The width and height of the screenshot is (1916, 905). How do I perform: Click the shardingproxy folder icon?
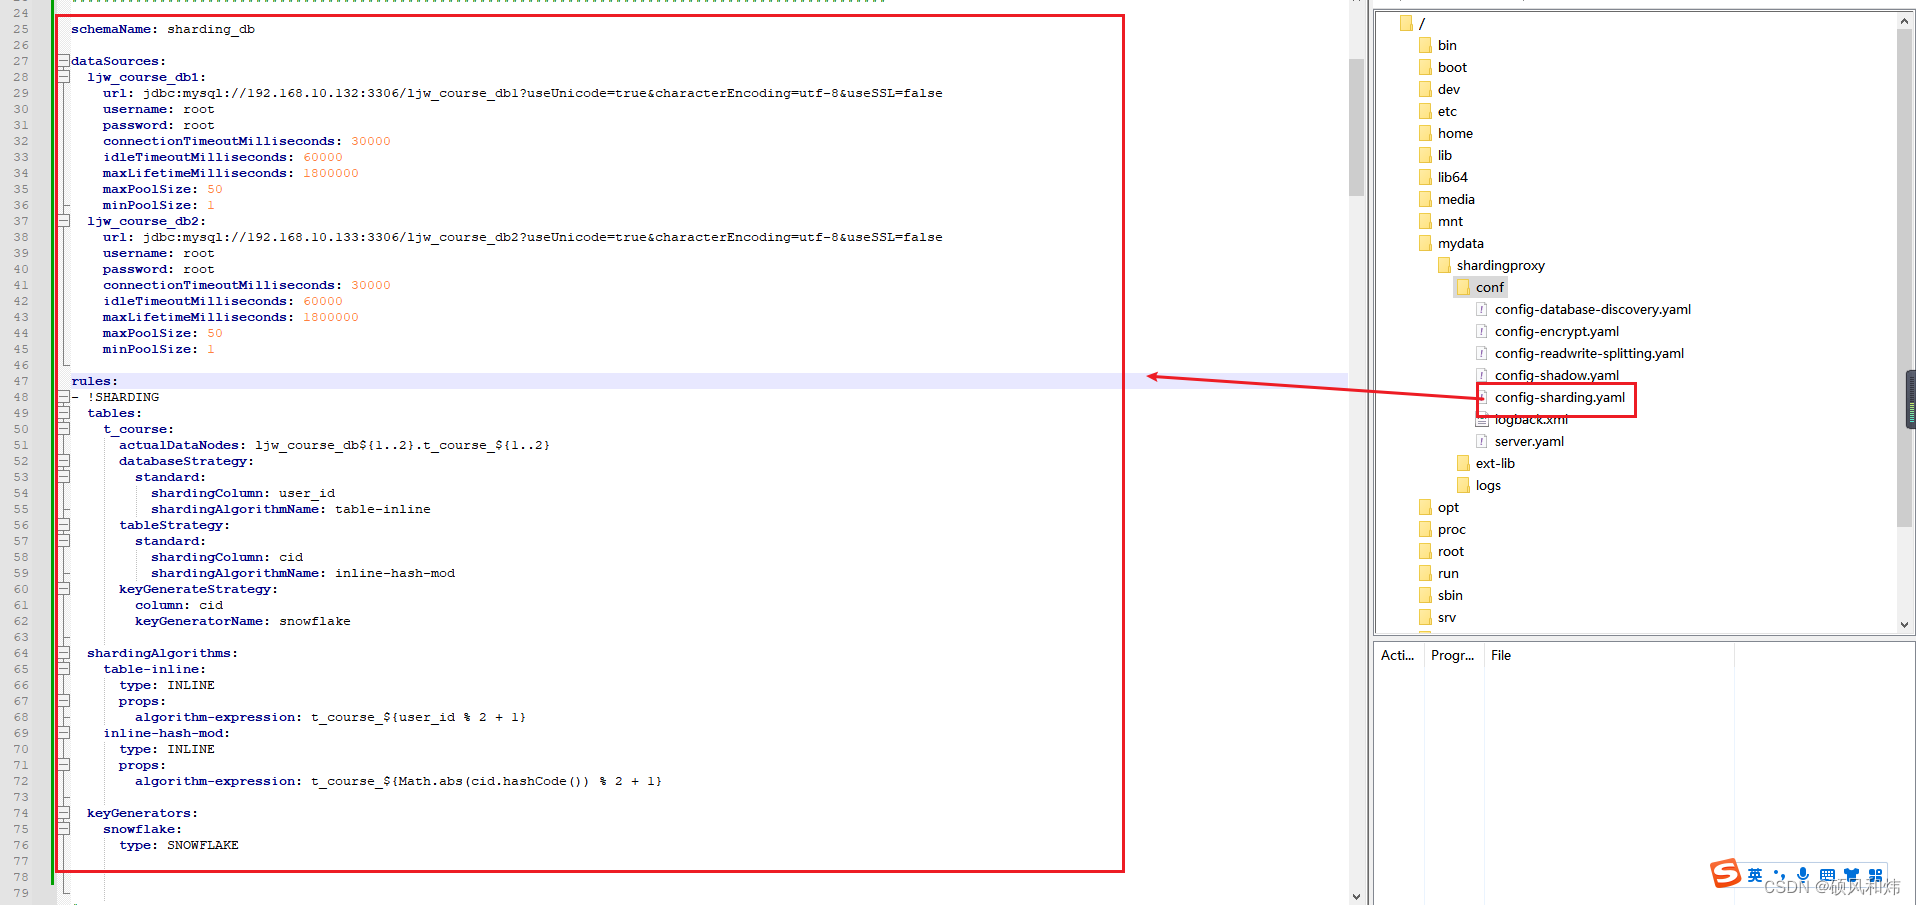click(x=1444, y=265)
